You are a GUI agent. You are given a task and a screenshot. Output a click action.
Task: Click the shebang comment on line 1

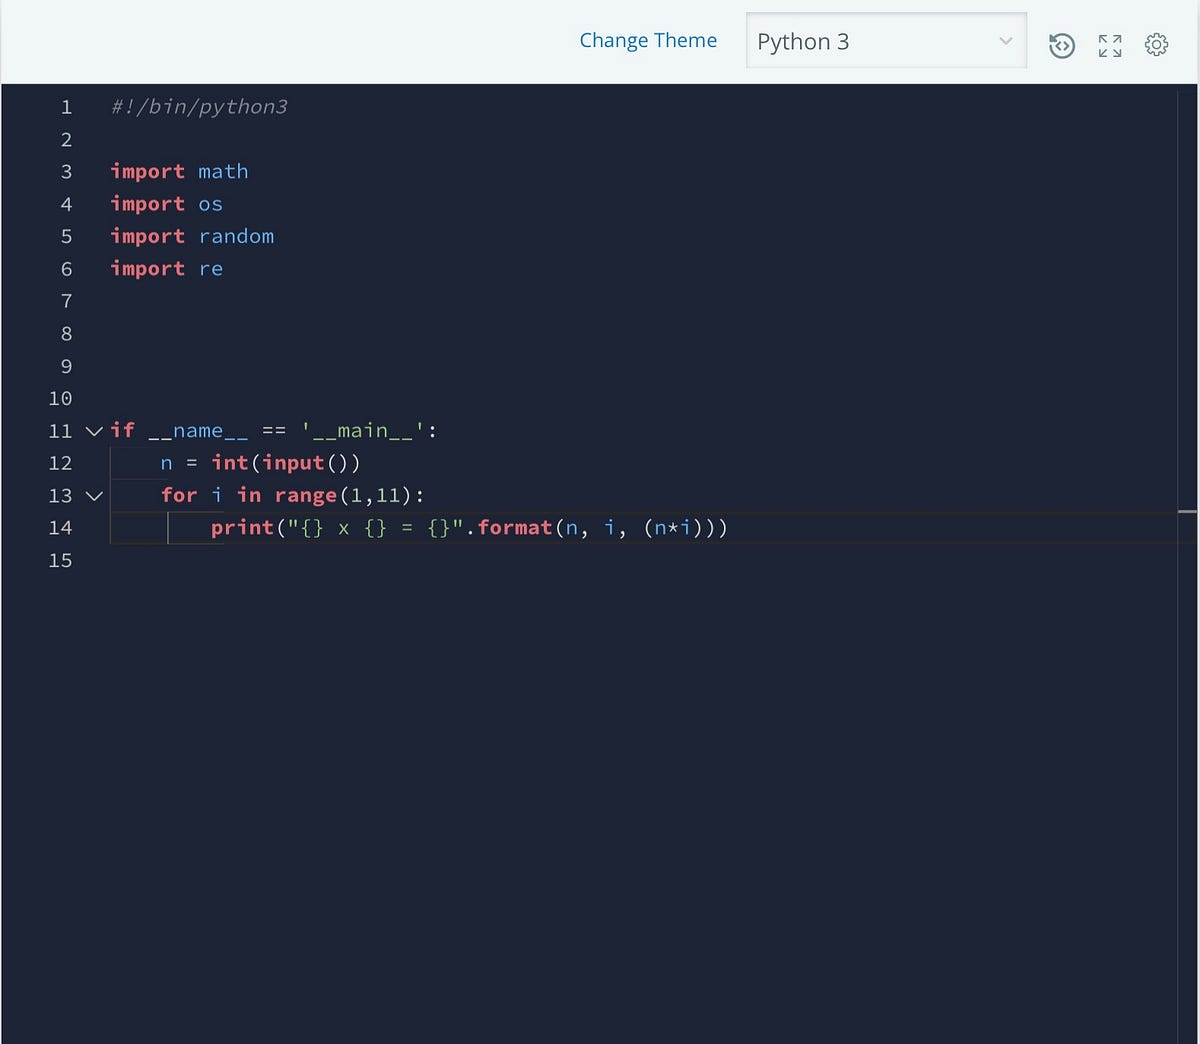(199, 107)
